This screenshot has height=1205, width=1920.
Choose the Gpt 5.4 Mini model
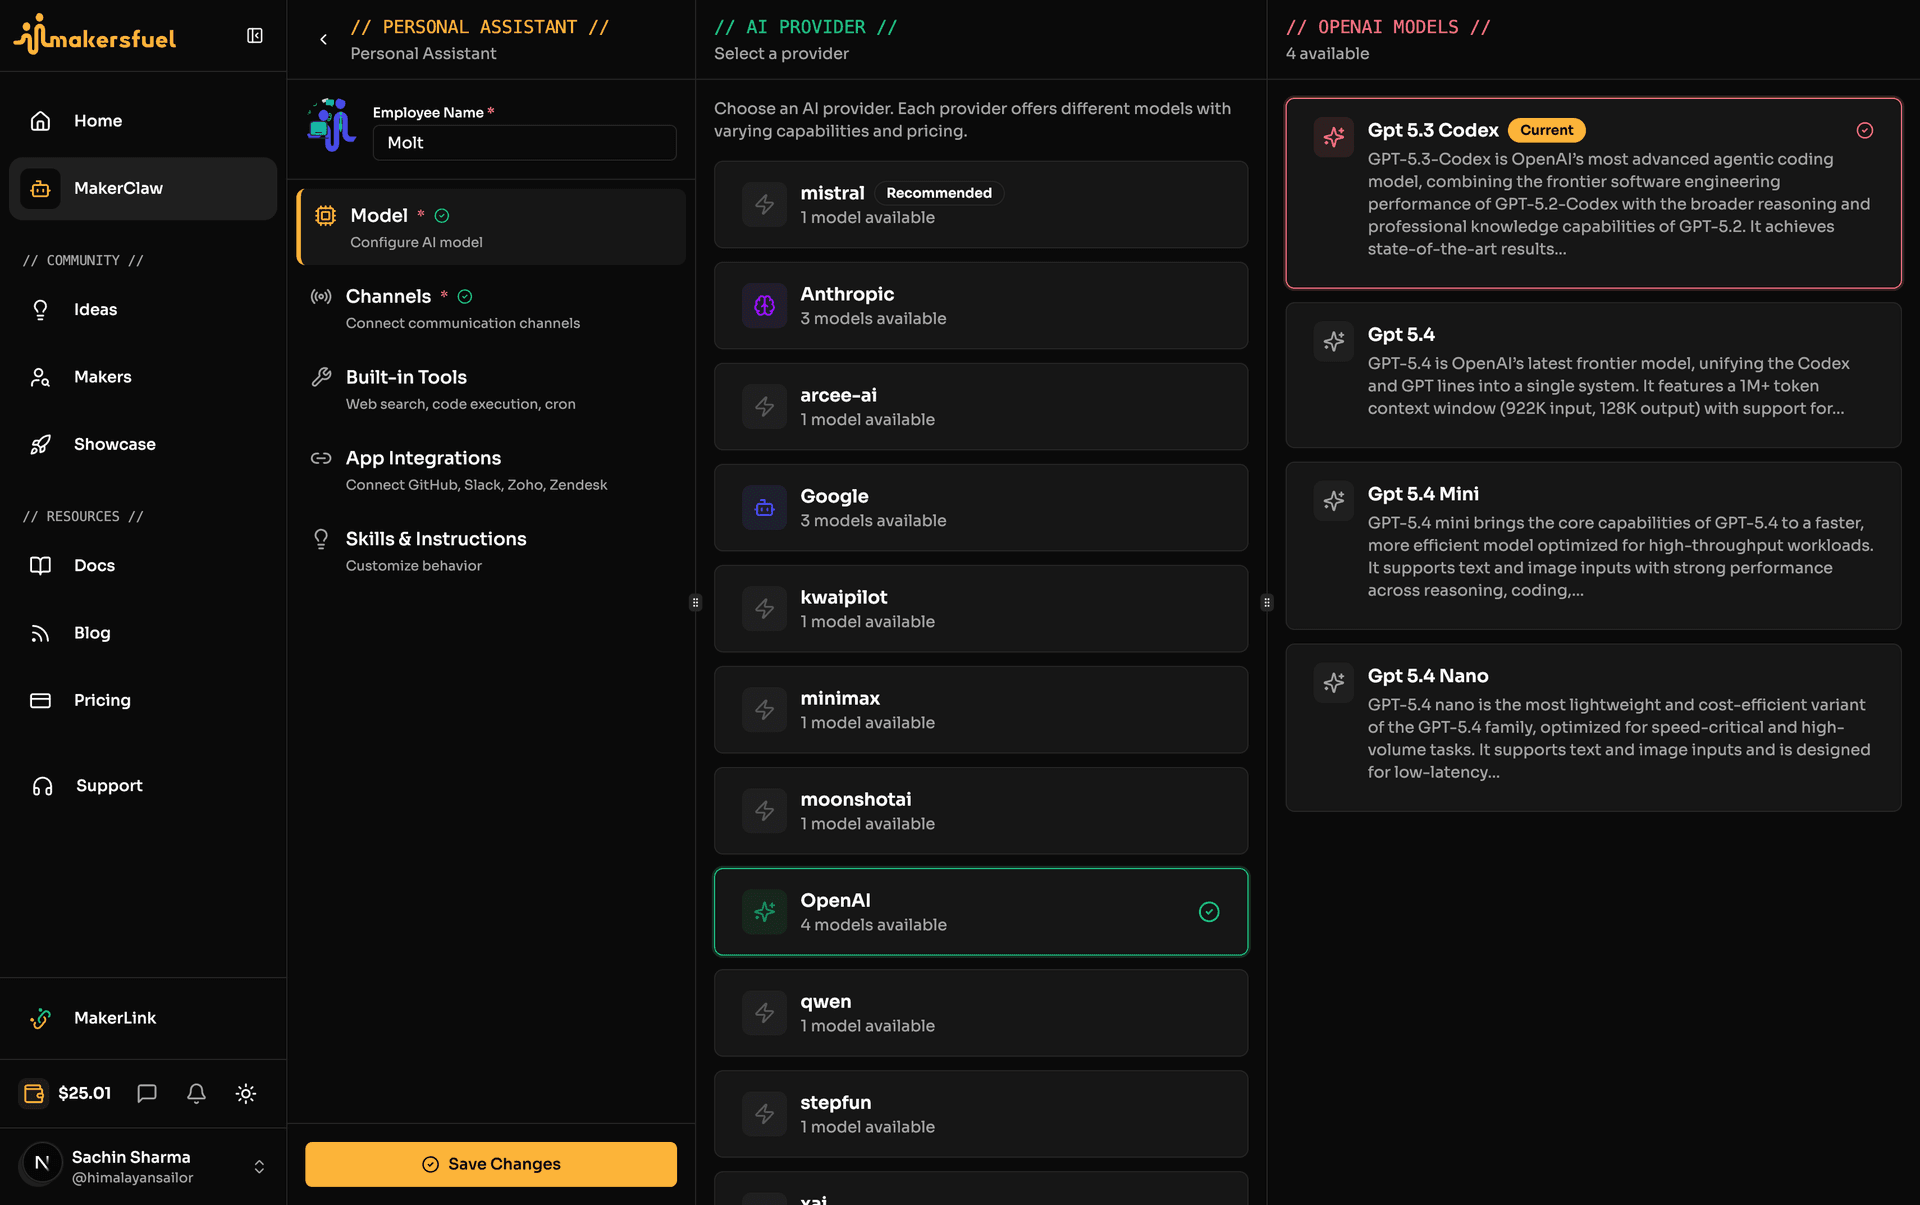click(1593, 546)
